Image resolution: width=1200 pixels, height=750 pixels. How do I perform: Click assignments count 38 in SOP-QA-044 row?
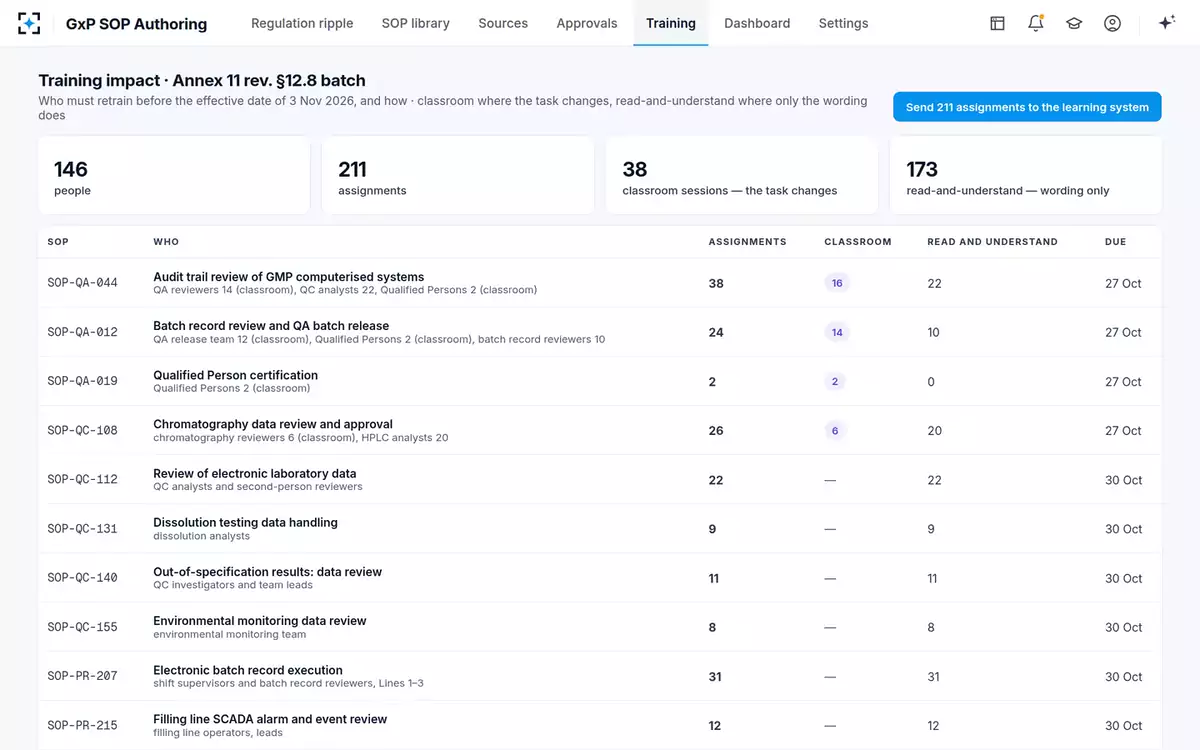point(716,283)
